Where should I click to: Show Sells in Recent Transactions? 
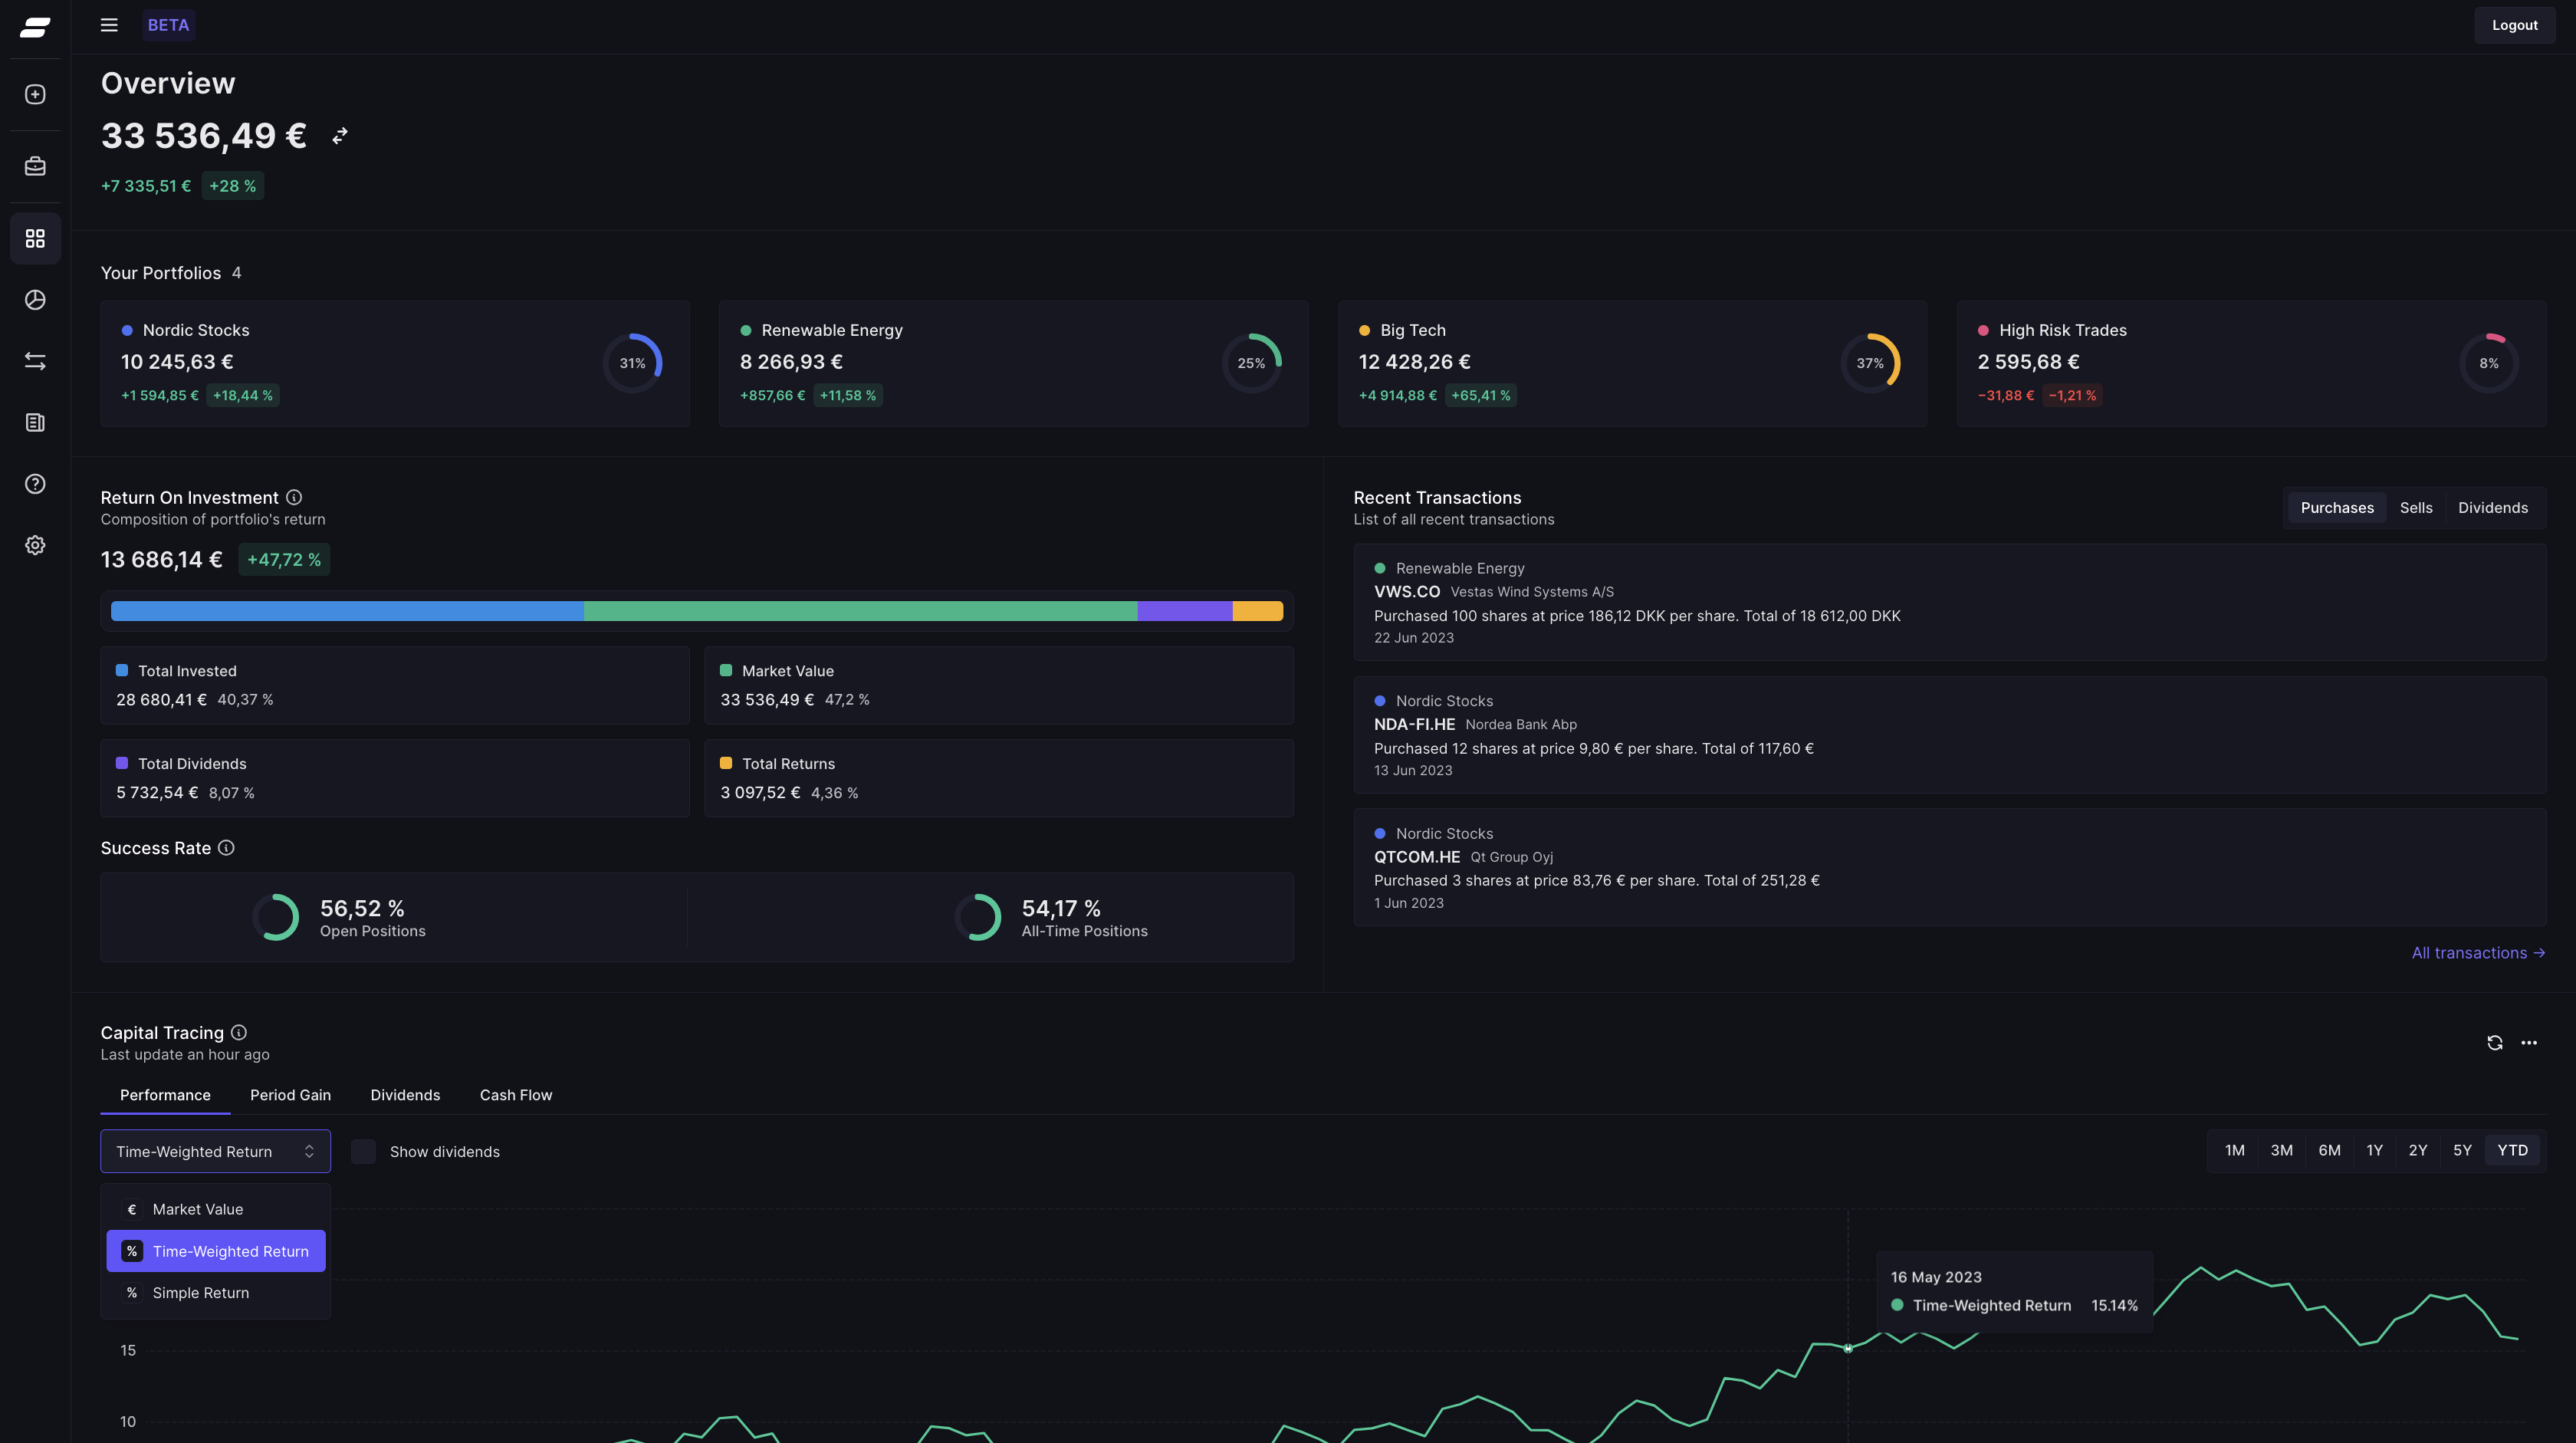pyautogui.click(x=2416, y=508)
